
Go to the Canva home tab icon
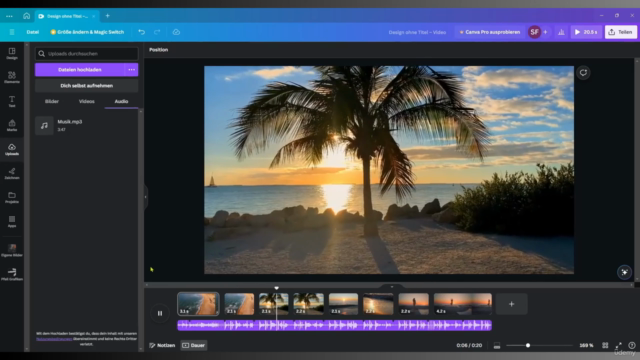[x=27, y=16]
